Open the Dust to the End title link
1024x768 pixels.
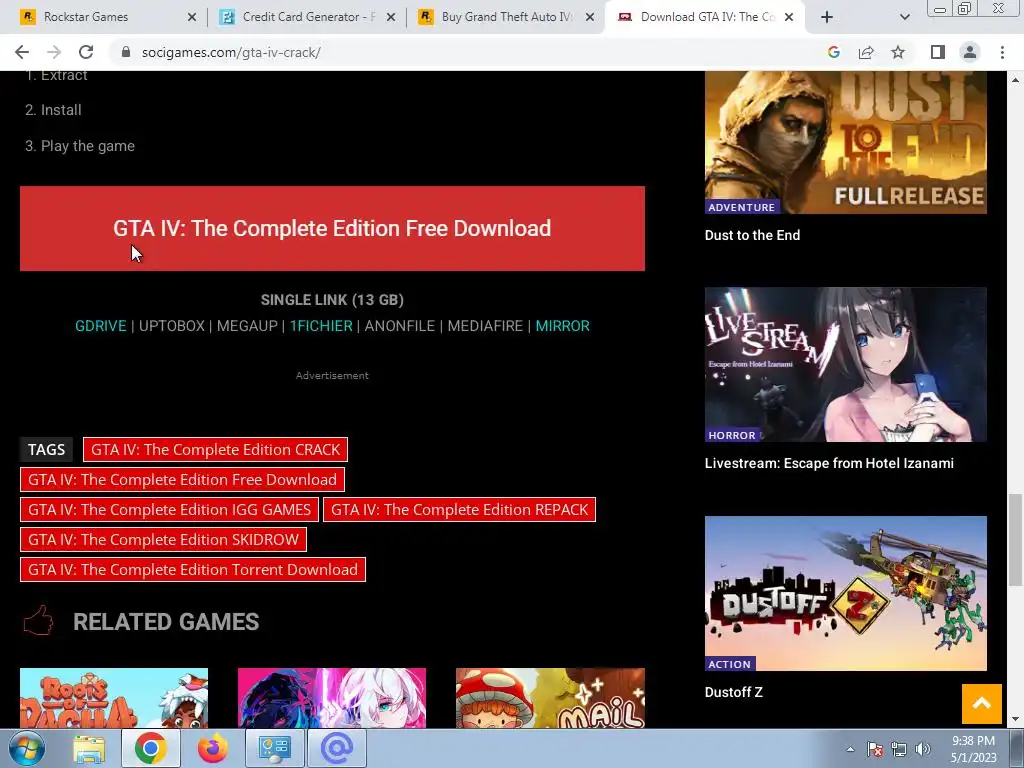coord(752,235)
